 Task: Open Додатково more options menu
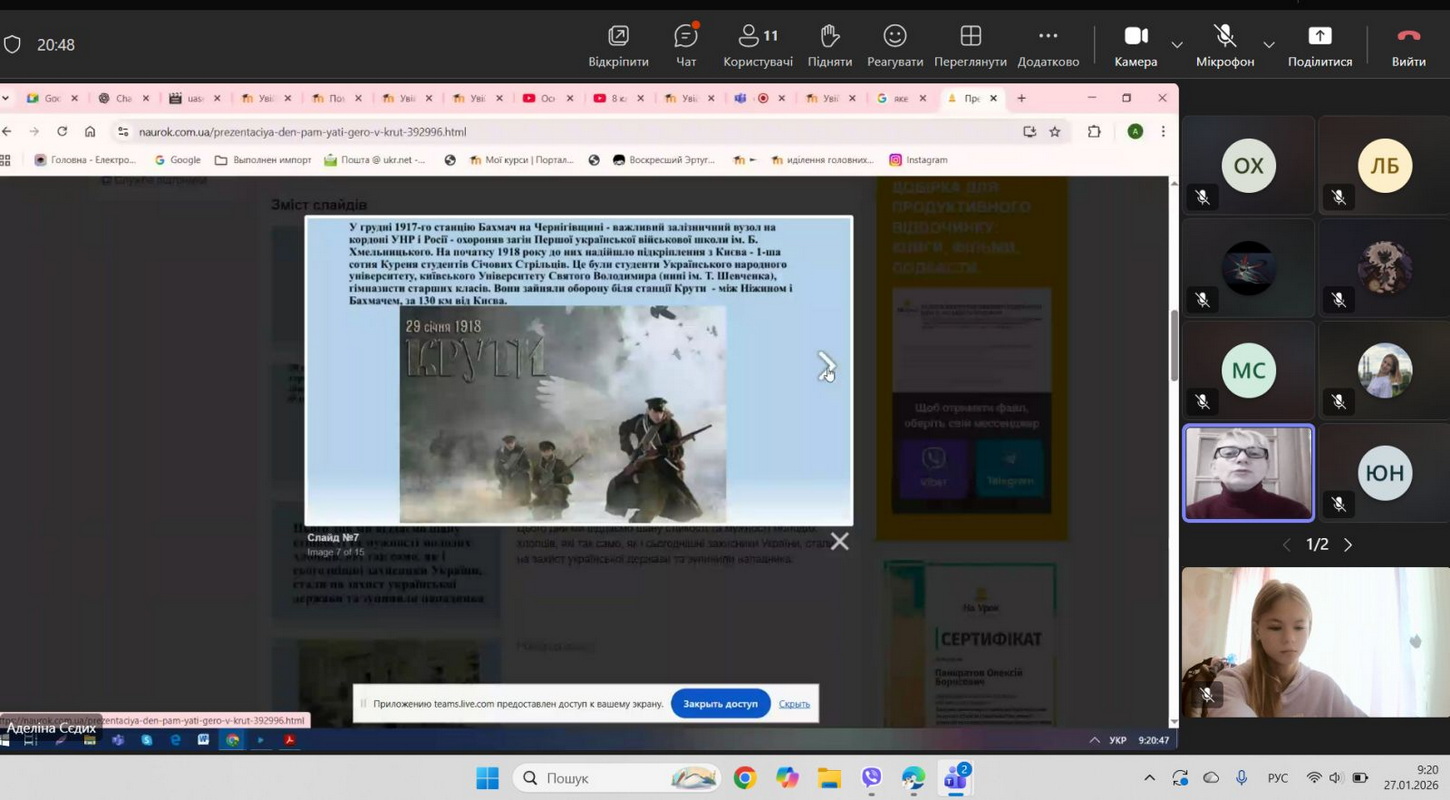point(1047,45)
